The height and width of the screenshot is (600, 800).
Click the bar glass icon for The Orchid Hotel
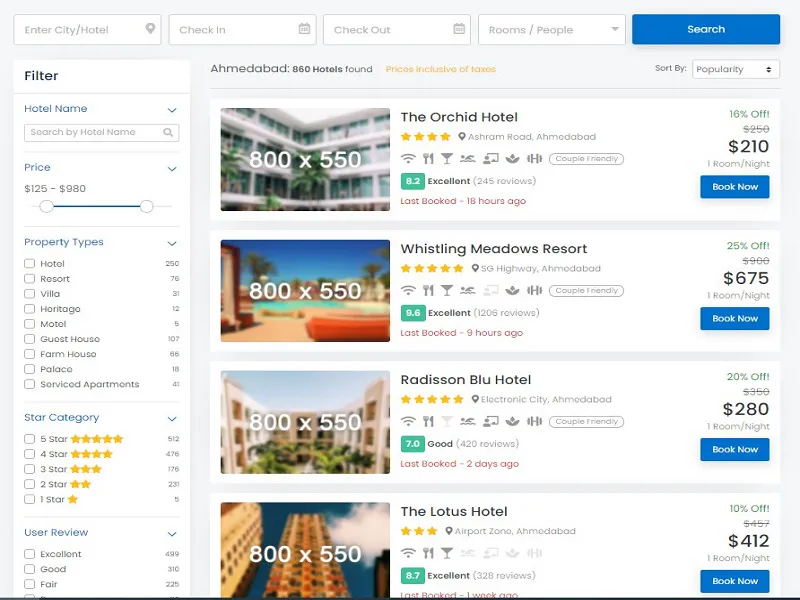point(447,159)
